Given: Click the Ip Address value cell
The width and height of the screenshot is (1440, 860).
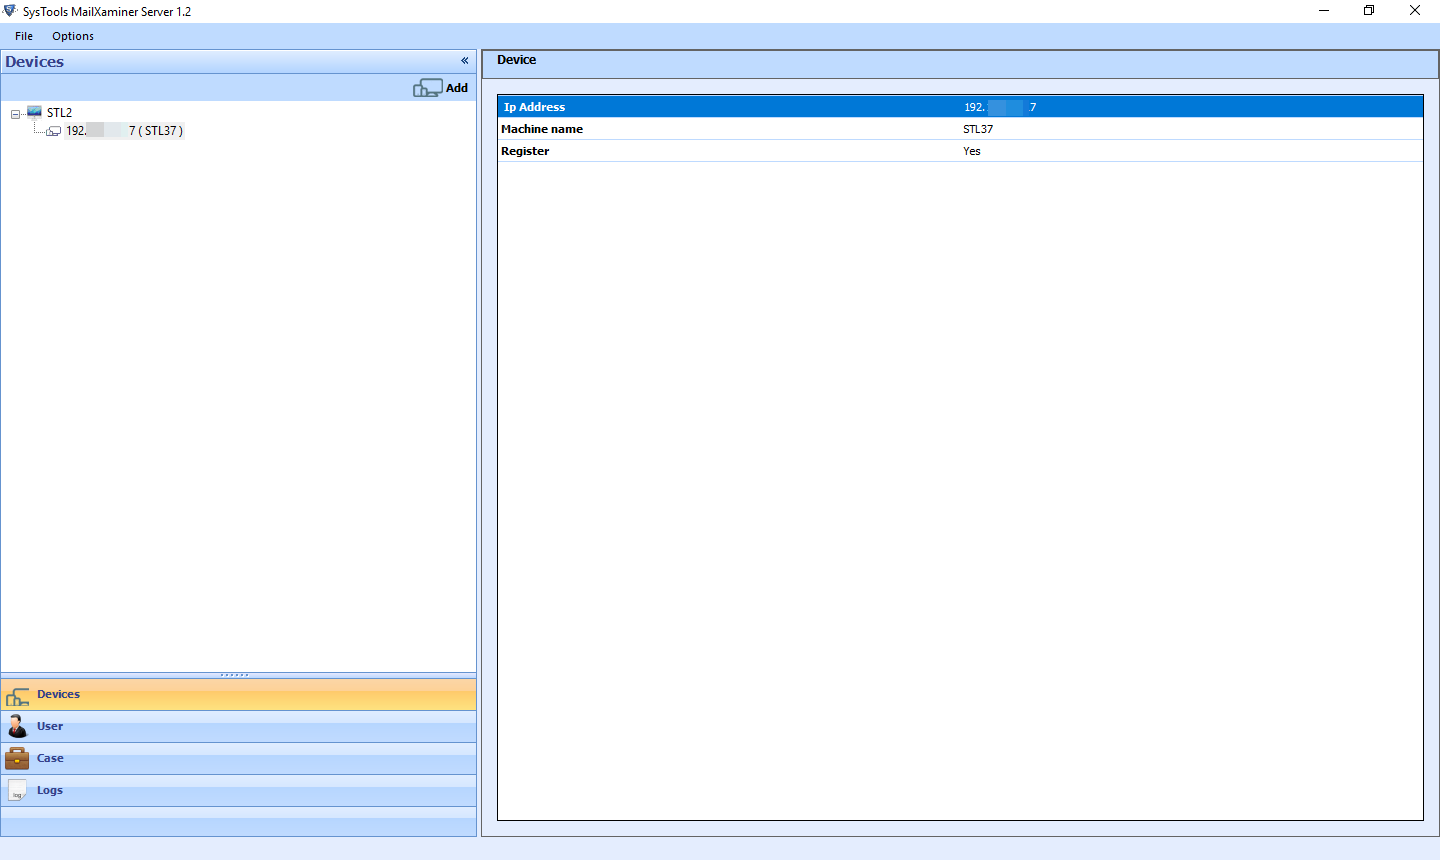Looking at the screenshot, I should tap(1000, 107).
